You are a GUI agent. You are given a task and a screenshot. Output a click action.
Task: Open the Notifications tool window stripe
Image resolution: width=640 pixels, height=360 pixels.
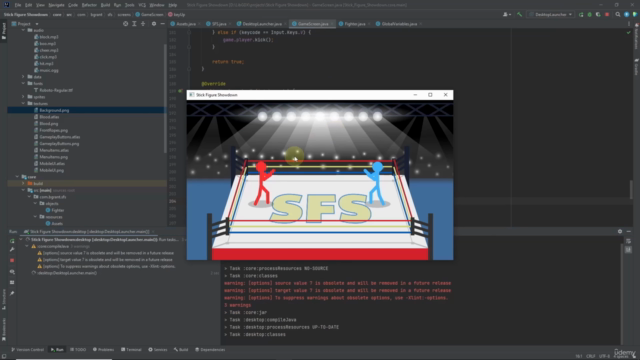[x=636, y=36]
